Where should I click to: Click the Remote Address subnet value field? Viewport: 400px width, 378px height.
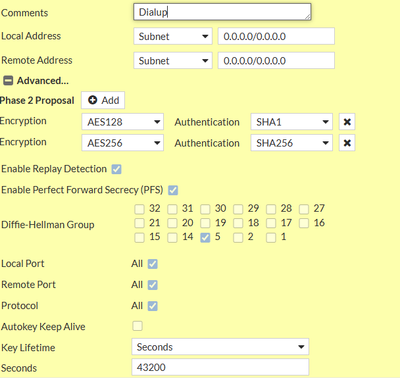276,61
